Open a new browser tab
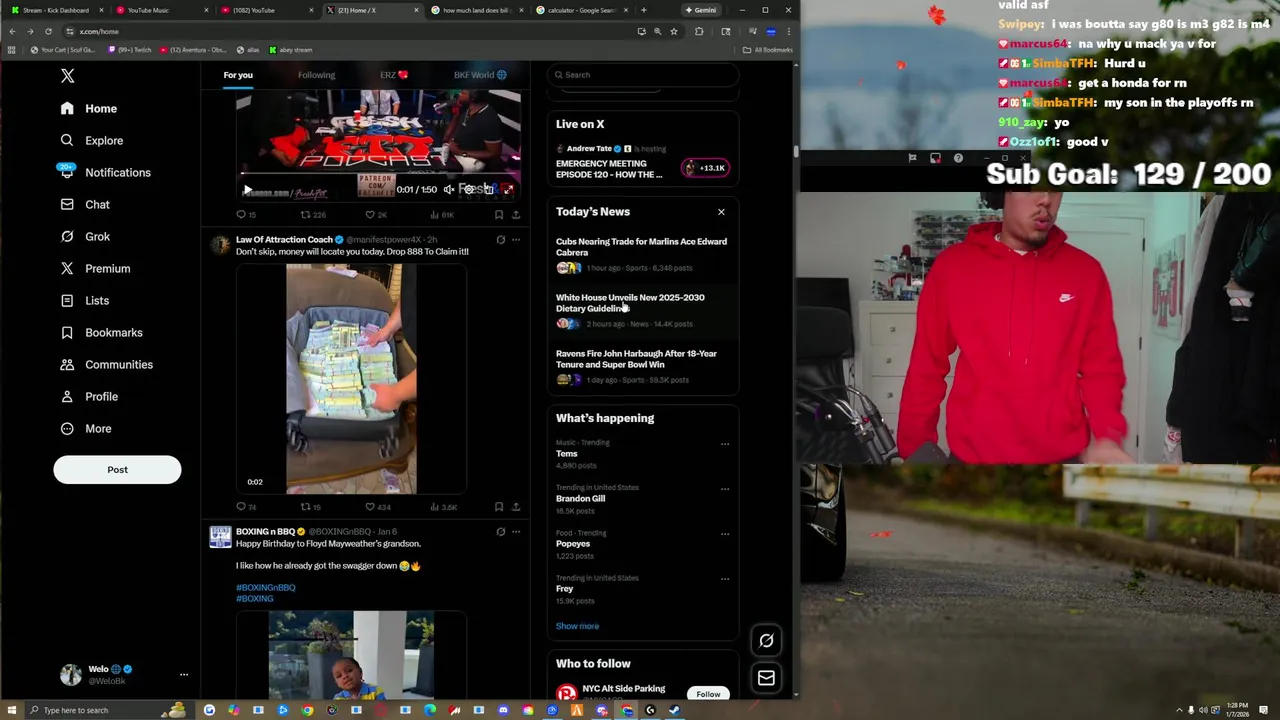 pyautogui.click(x=643, y=10)
